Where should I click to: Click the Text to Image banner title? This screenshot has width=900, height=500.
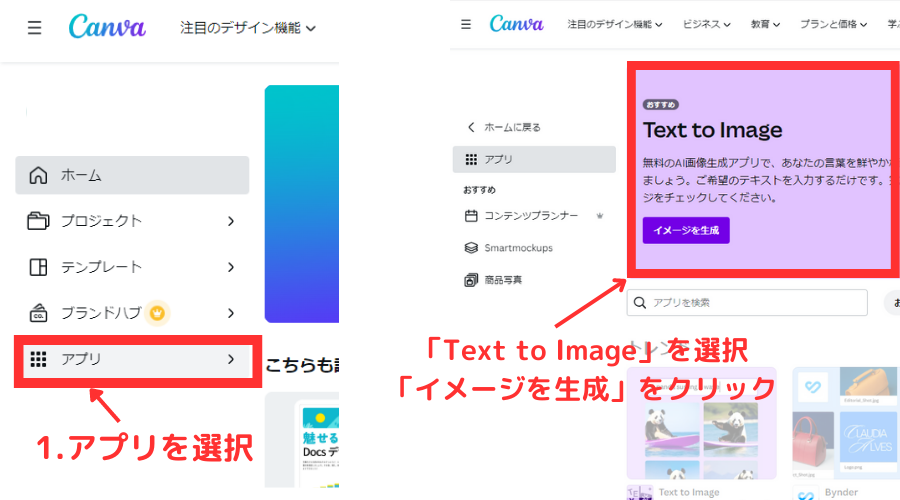coord(712,130)
